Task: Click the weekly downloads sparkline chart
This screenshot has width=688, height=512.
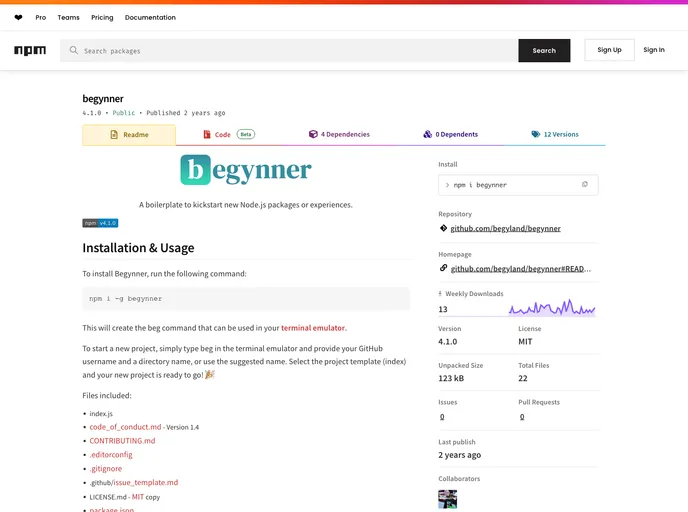Action: coord(552,307)
